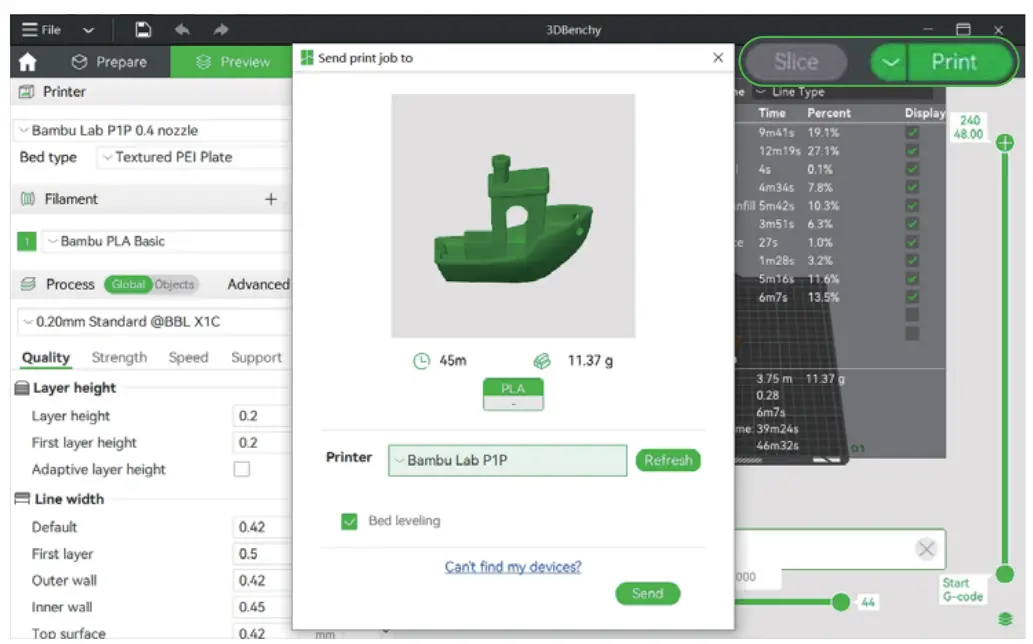Open the Speed settings tab
This screenshot has width=1033, height=644.
coord(188,358)
